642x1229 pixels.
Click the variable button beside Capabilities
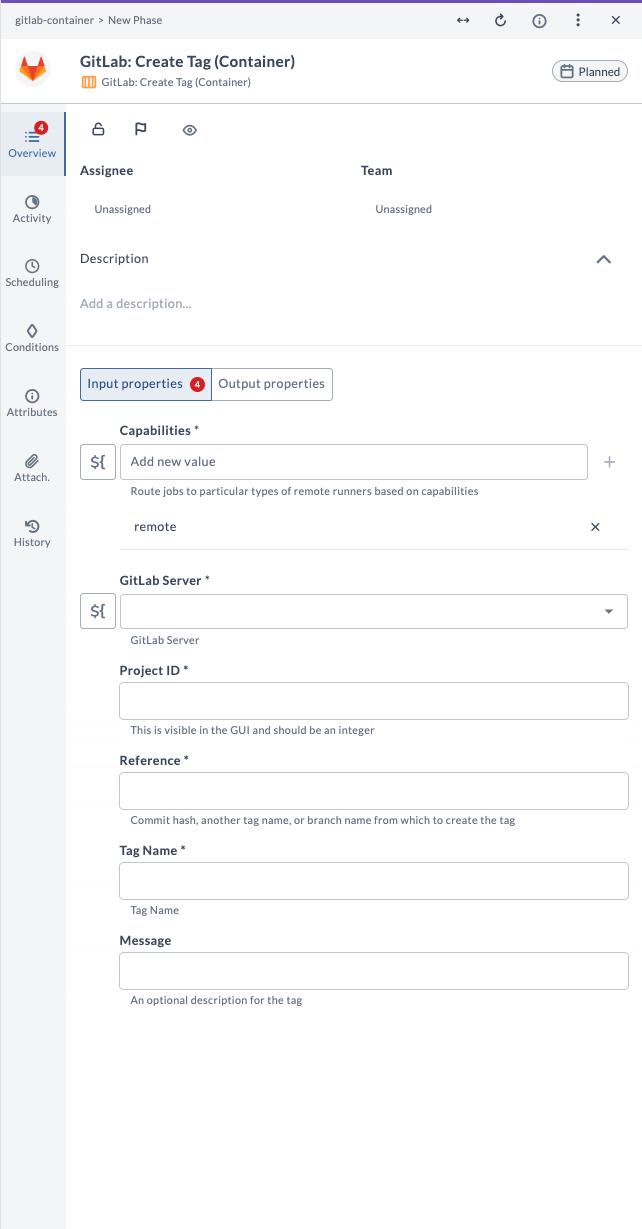[x=98, y=462]
